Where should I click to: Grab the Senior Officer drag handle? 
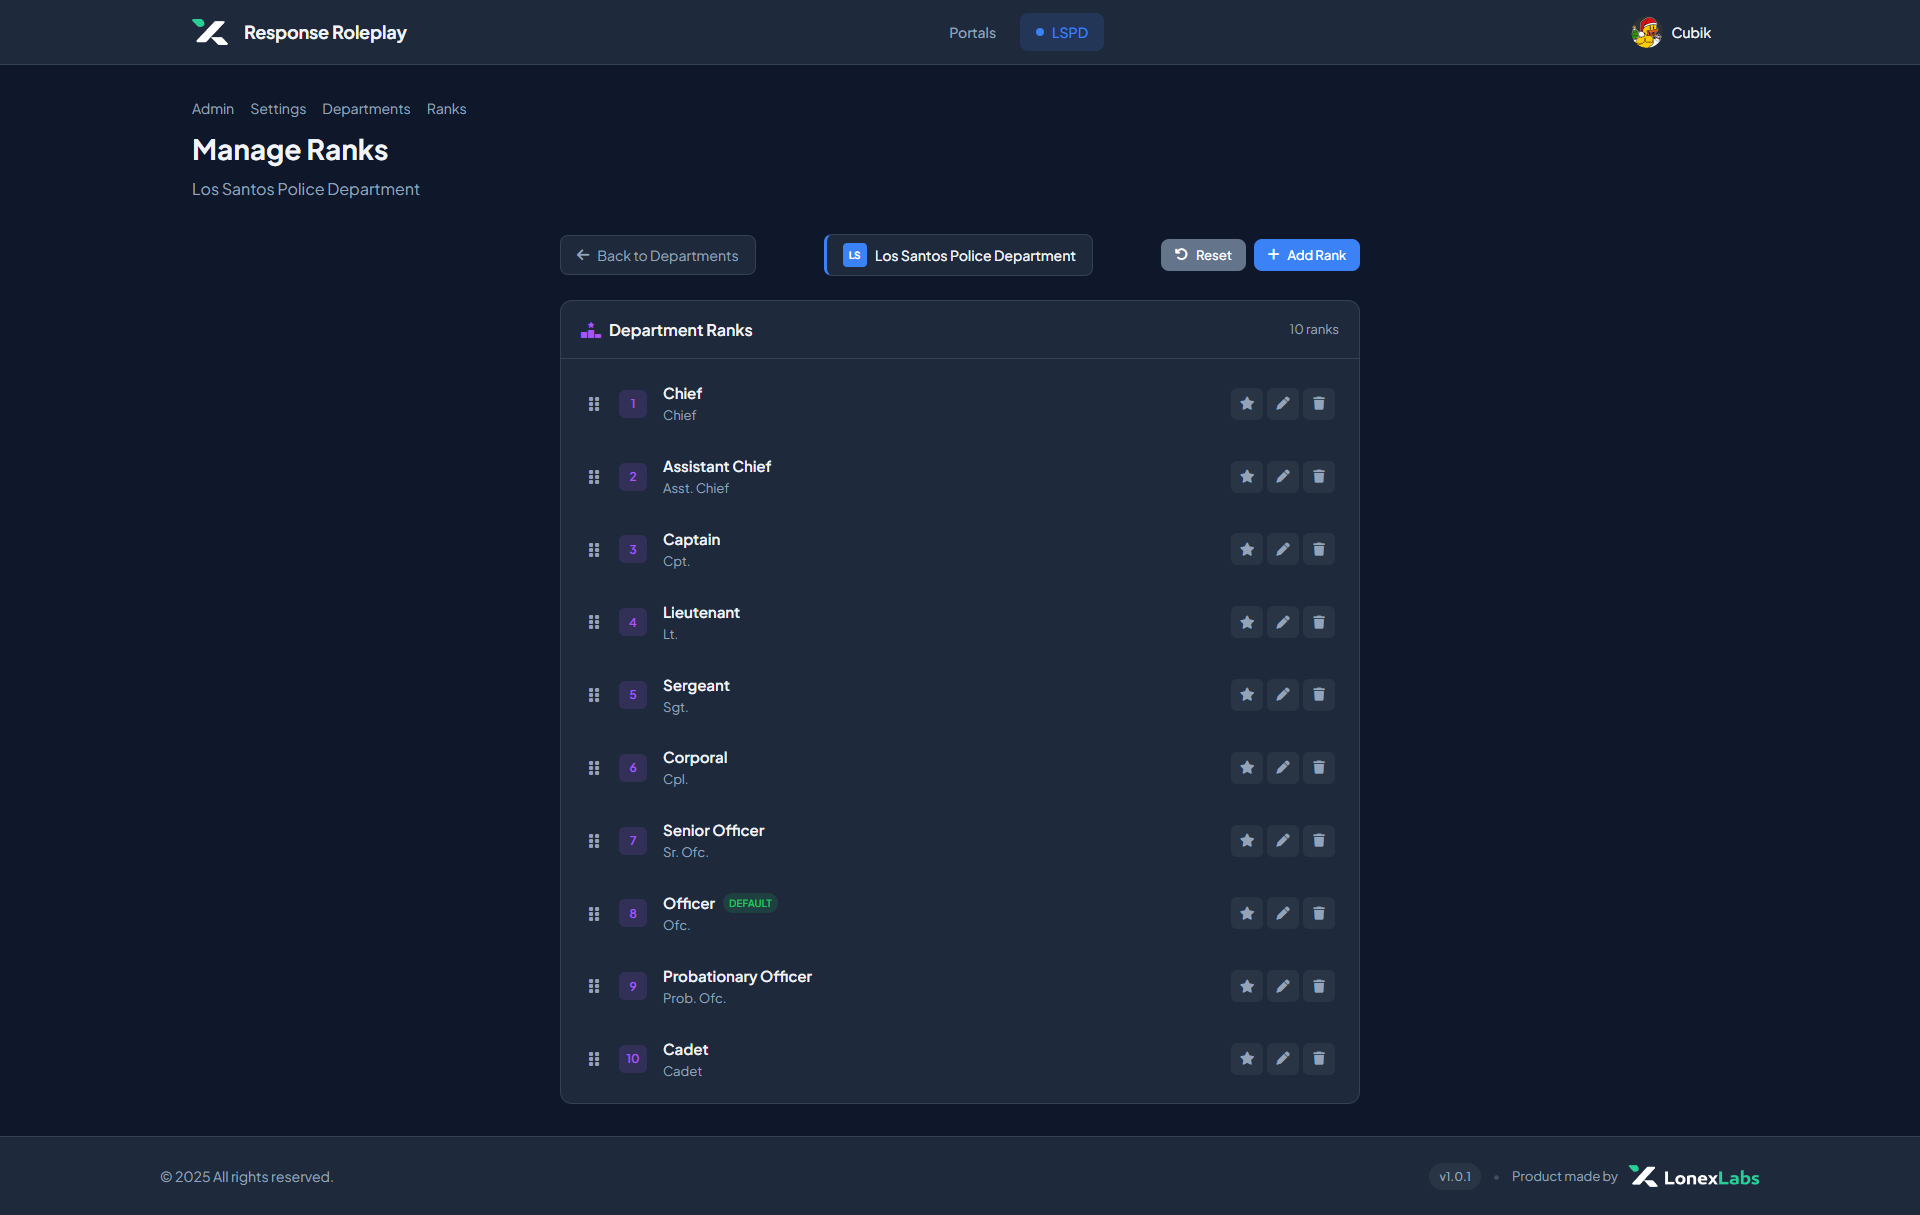594,841
